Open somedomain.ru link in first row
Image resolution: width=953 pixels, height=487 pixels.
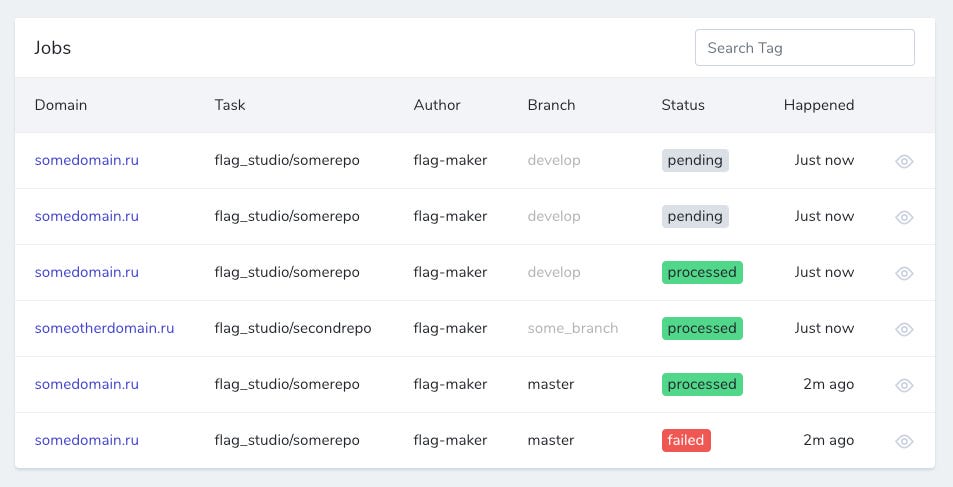click(87, 161)
